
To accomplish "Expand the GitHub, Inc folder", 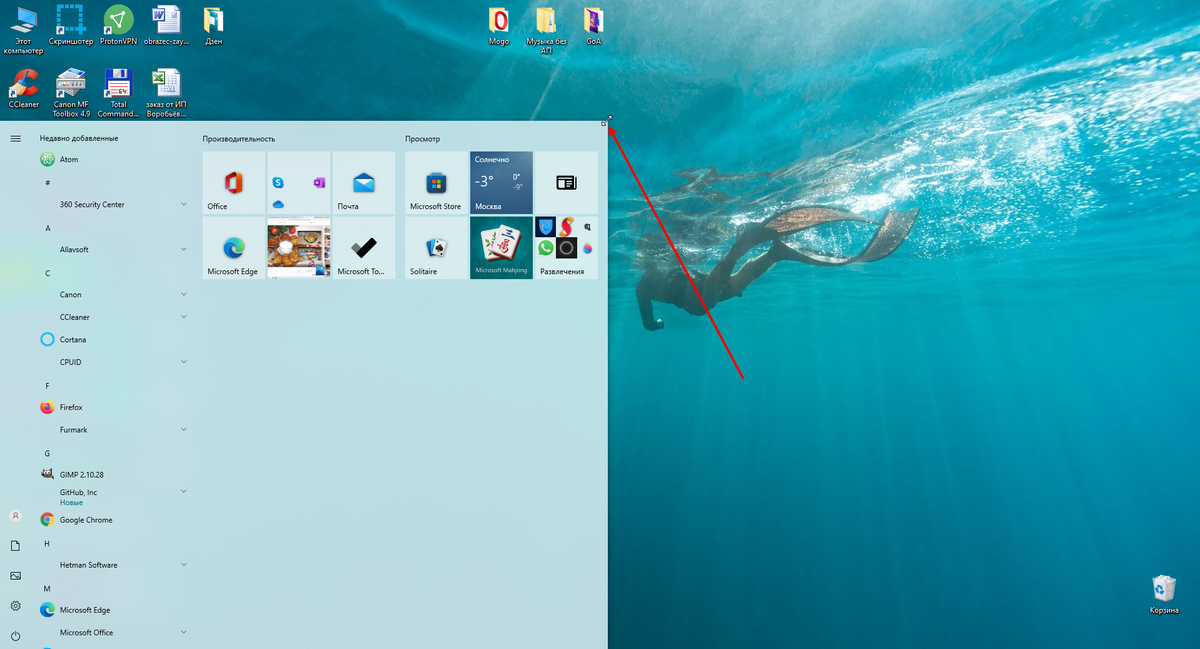I will 113,497.
